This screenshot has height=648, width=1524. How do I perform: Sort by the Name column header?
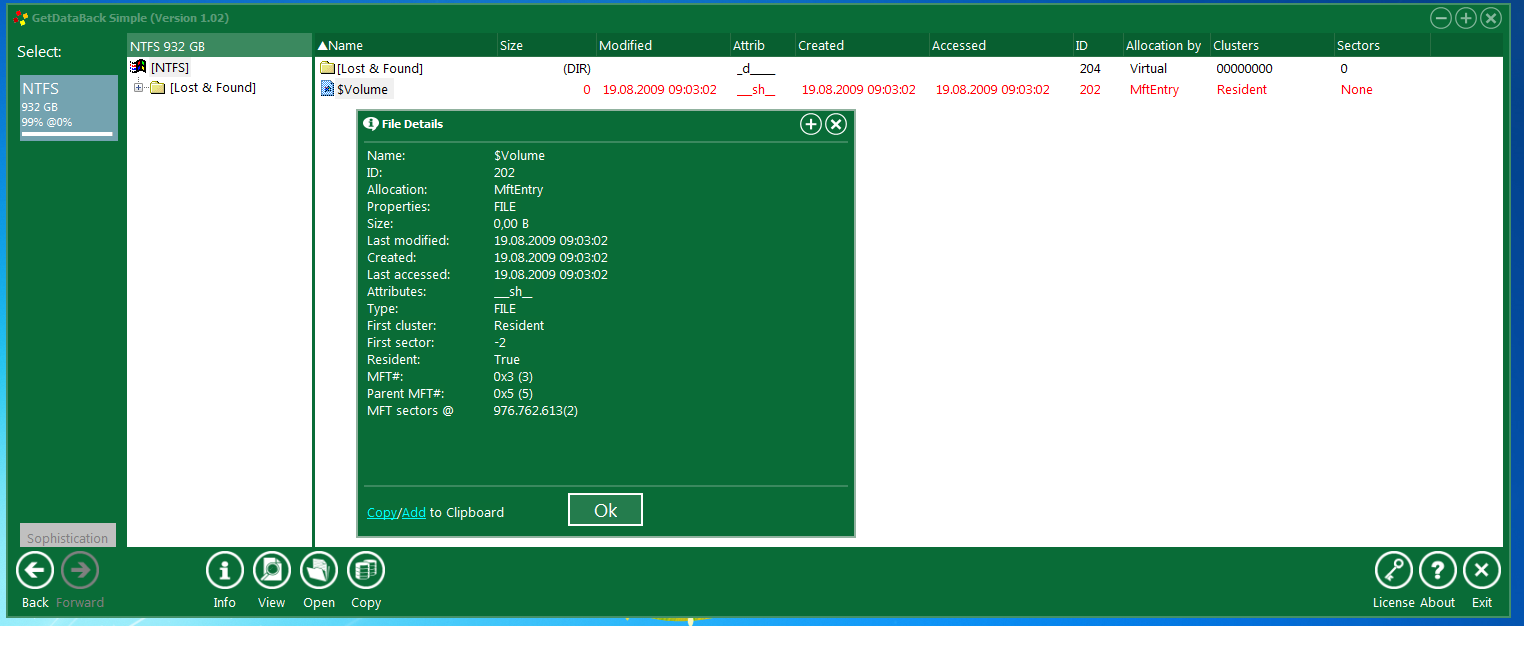point(406,45)
